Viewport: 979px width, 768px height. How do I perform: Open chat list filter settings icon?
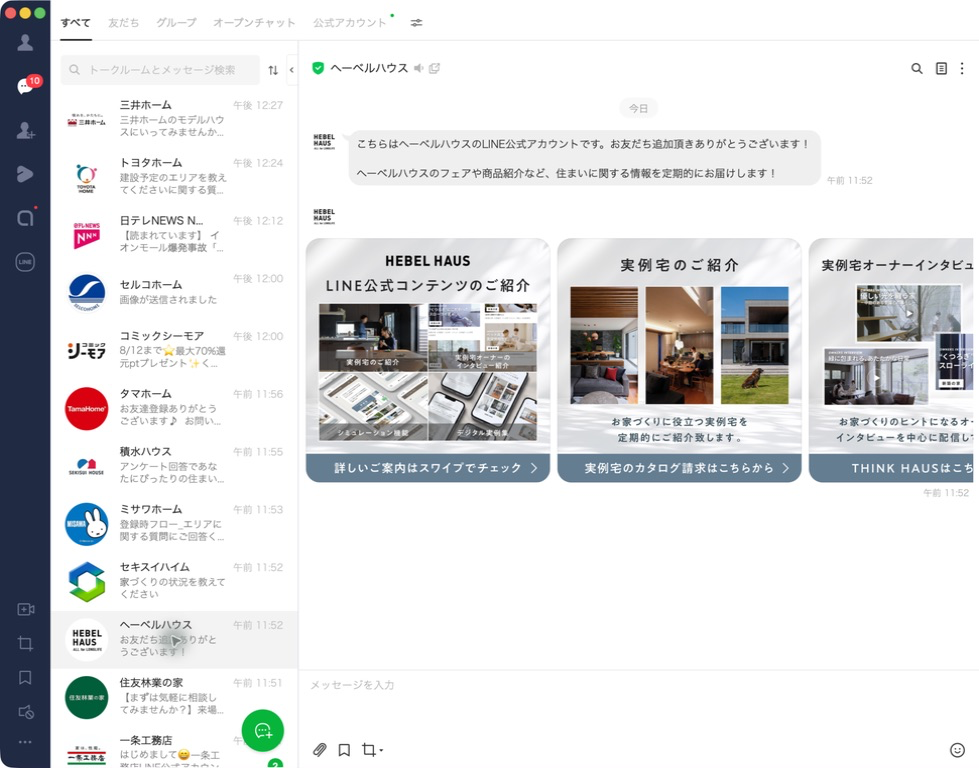pos(416,22)
